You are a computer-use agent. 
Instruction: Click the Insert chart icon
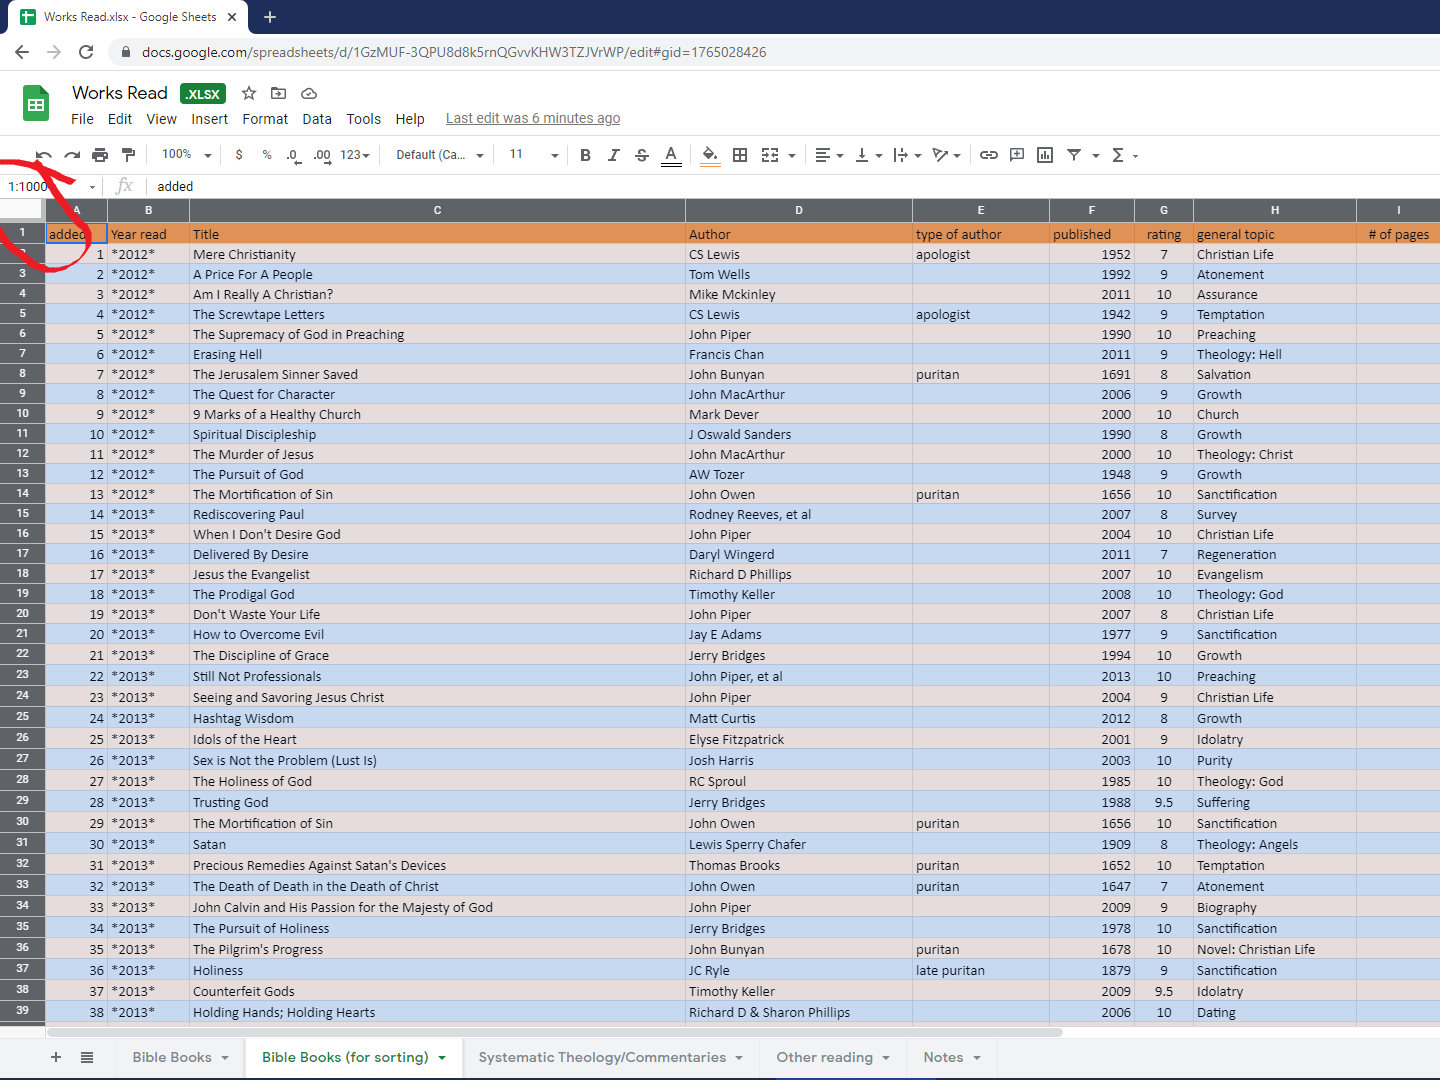(1045, 155)
